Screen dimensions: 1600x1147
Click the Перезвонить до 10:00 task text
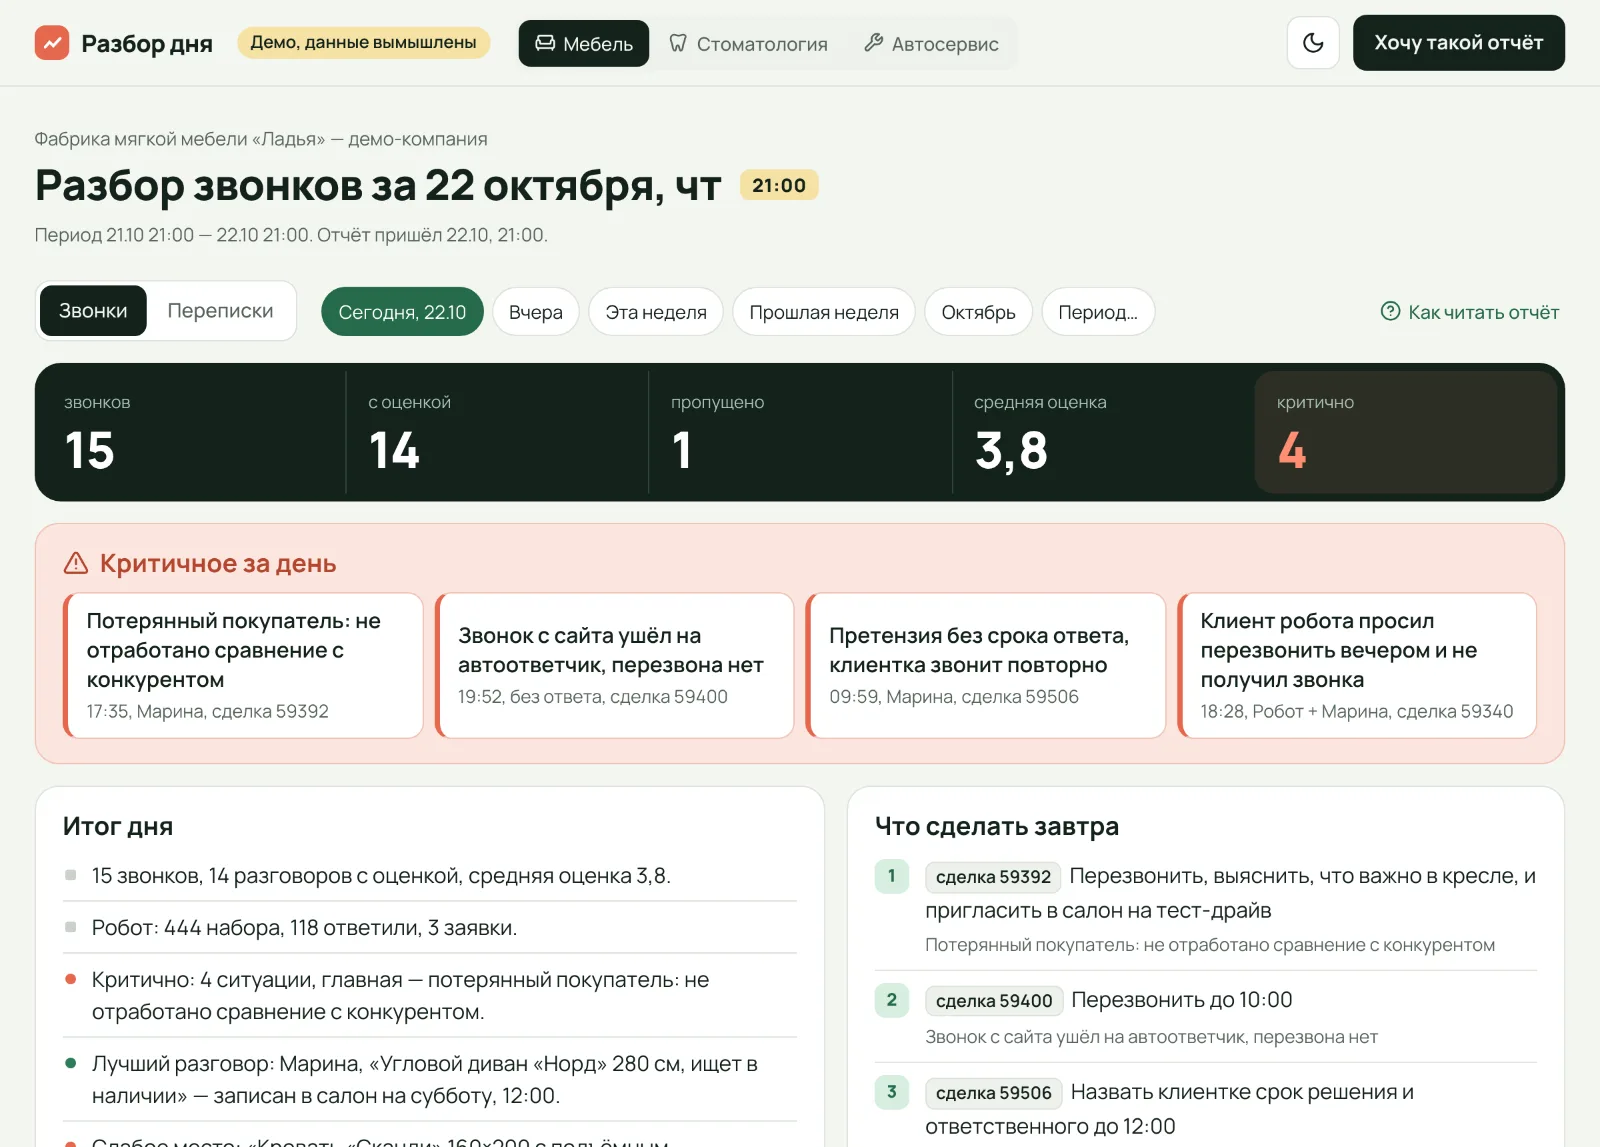pos(1182,1000)
